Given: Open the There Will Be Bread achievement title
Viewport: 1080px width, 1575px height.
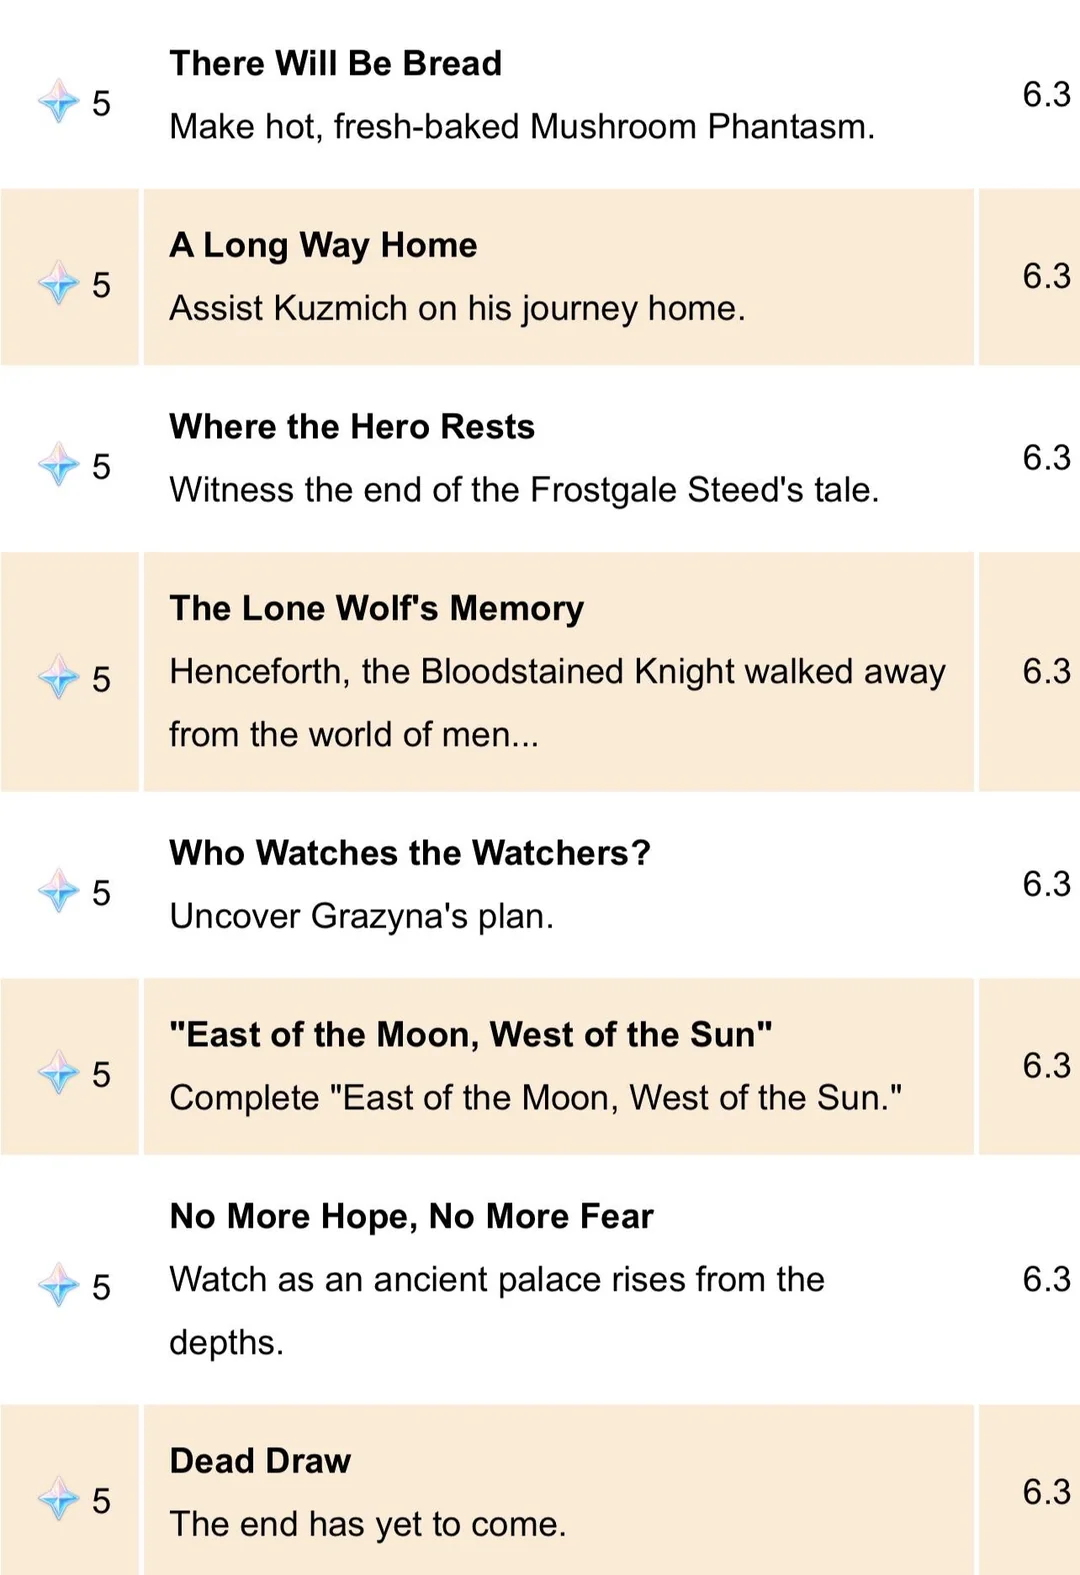Looking at the screenshot, I should tap(335, 63).
